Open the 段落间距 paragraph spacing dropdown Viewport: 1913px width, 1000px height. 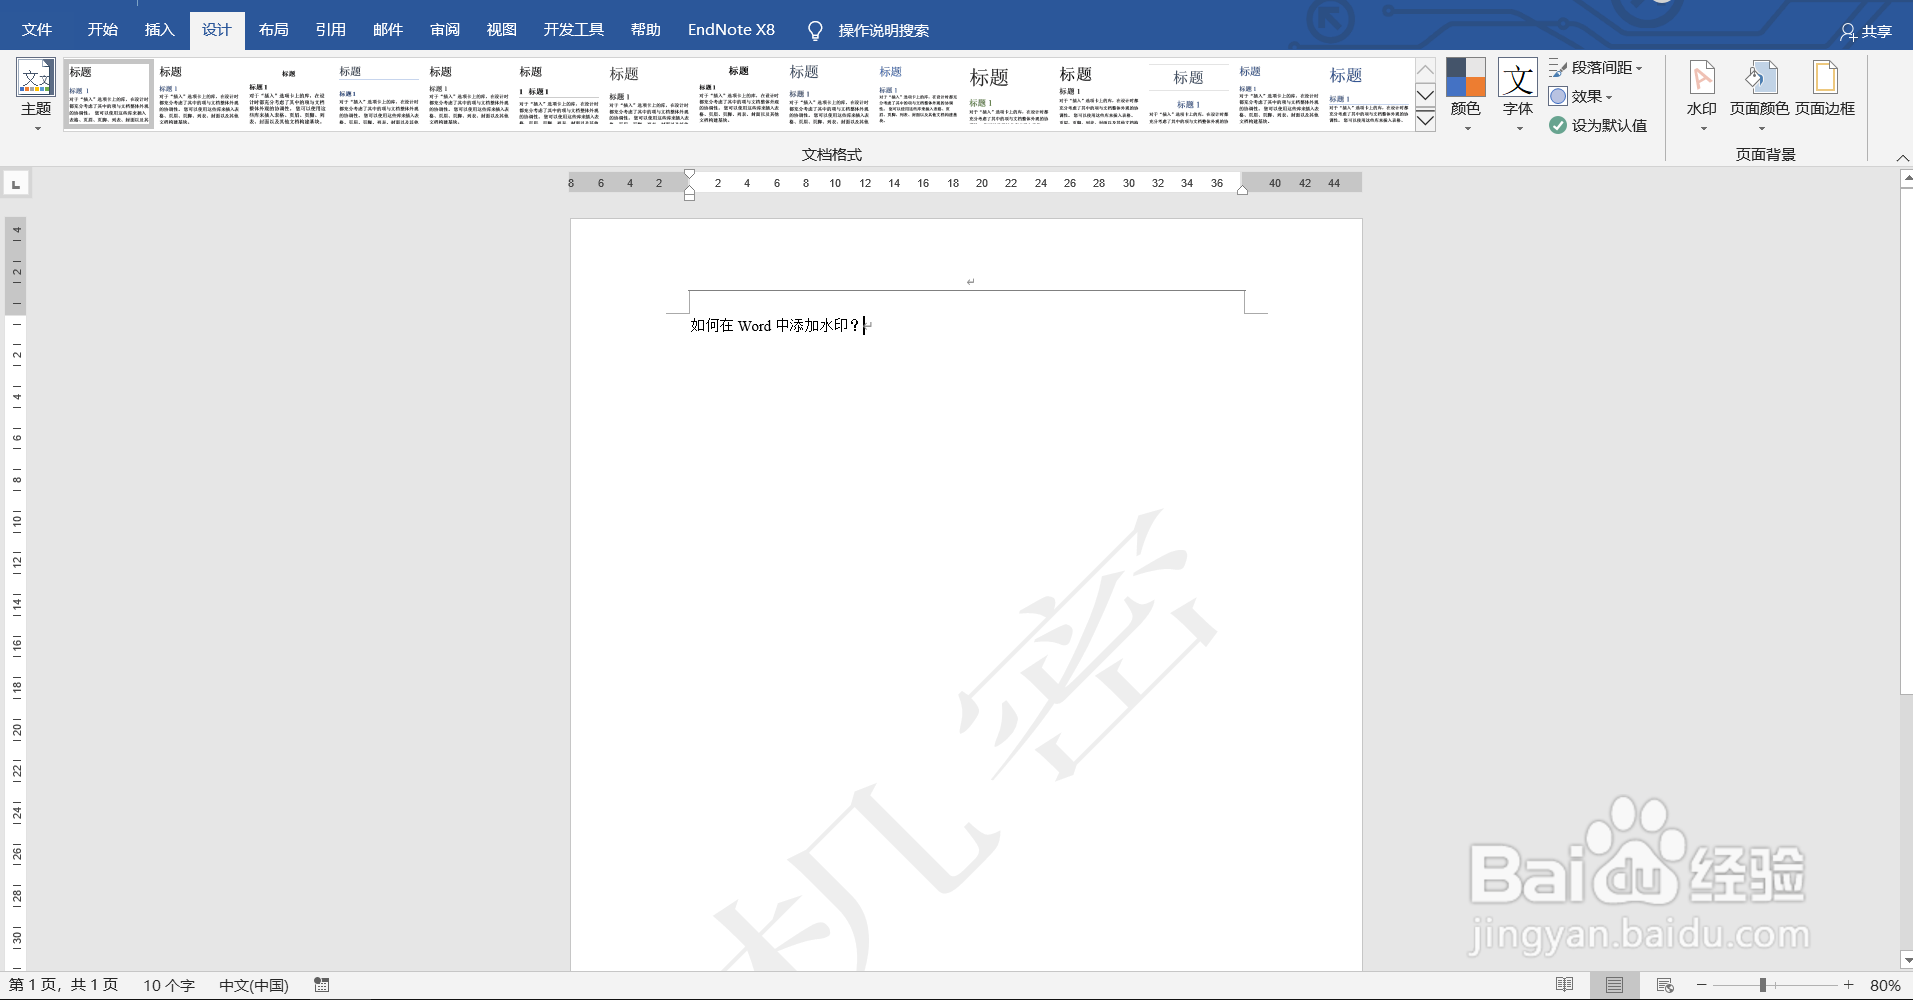click(1596, 68)
